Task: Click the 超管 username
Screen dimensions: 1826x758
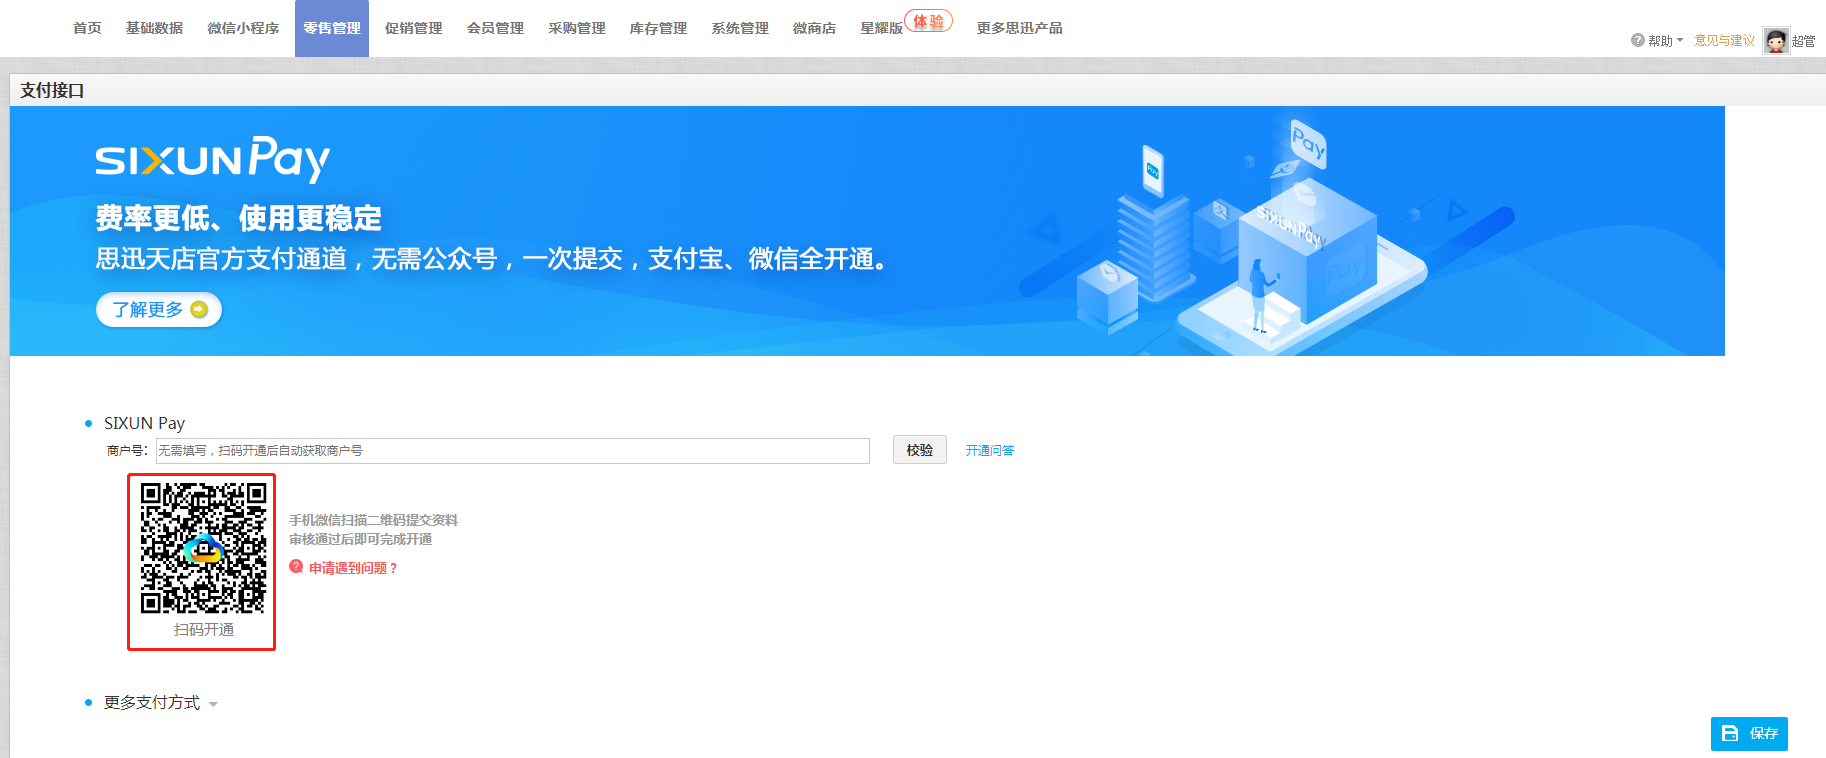Action: pyautogui.click(x=1803, y=41)
